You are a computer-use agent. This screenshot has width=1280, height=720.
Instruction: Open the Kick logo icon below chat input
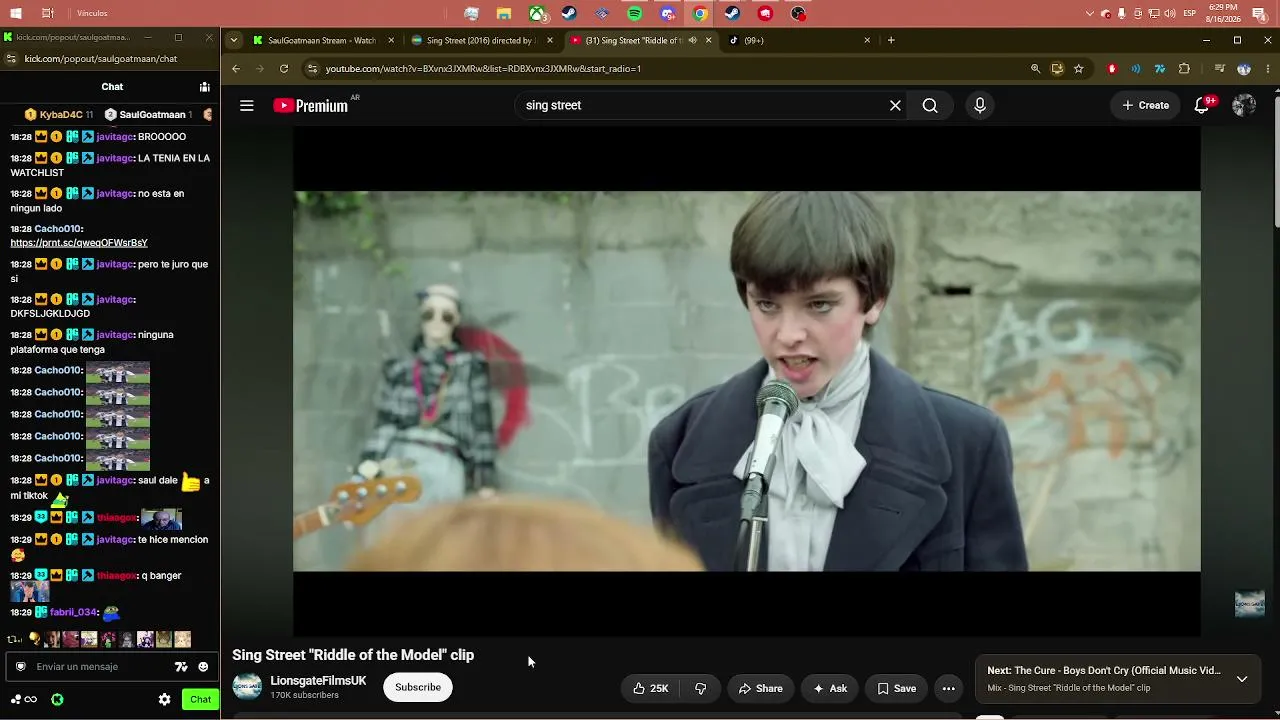click(x=57, y=699)
